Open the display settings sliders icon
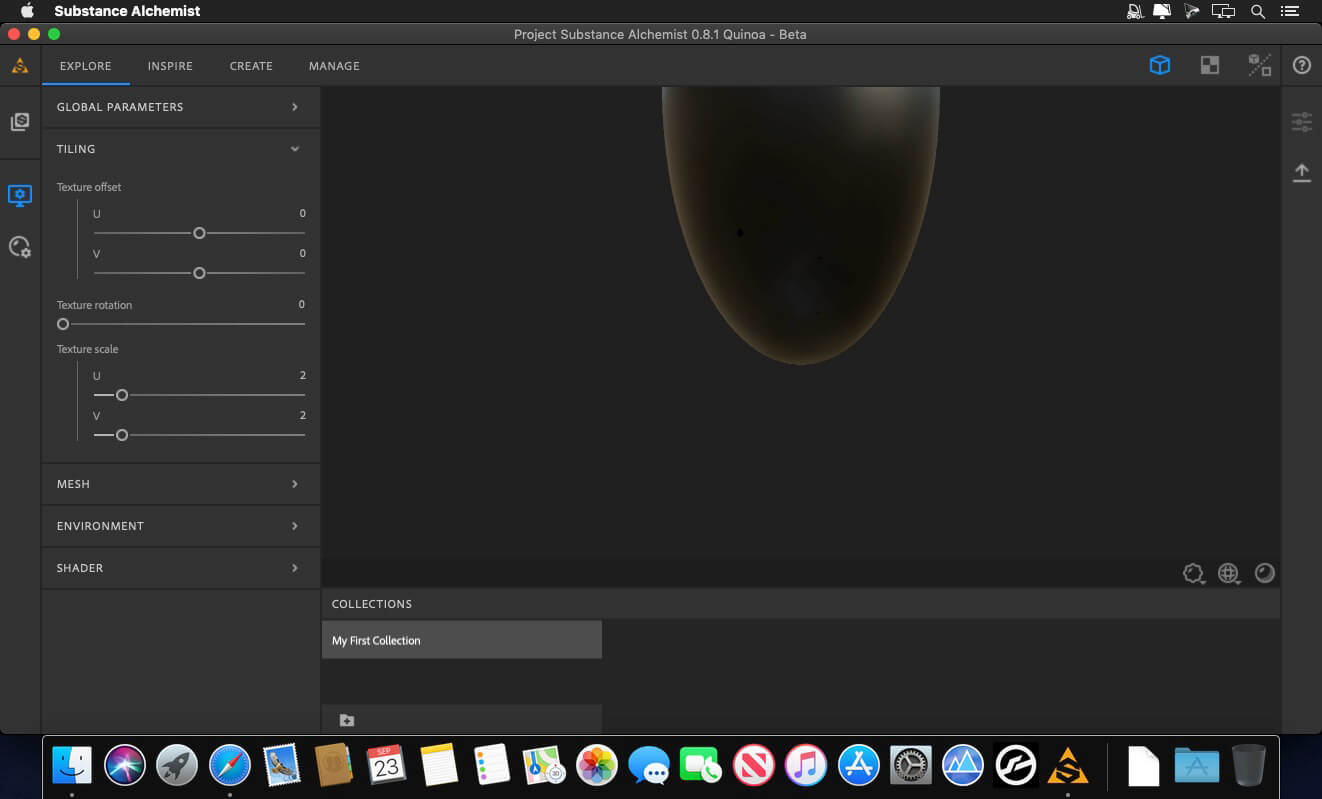 point(1302,120)
